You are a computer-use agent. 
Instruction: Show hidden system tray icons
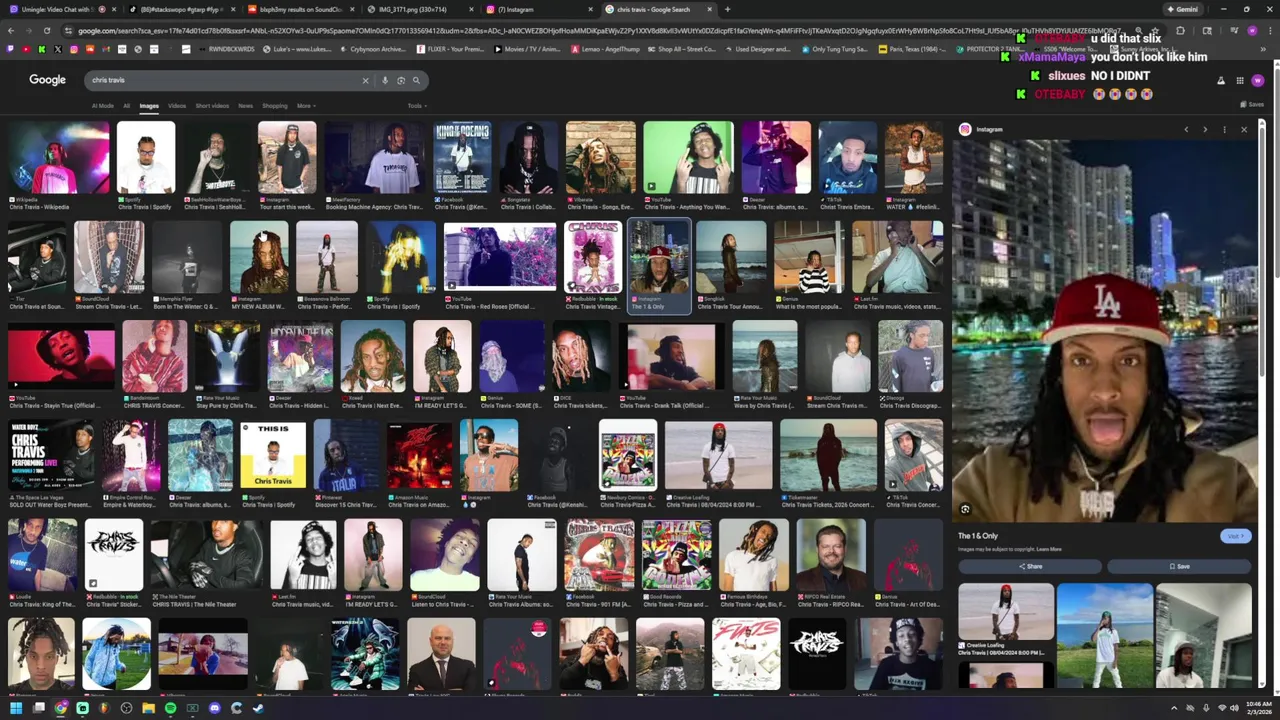click(x=1174, y=708)
